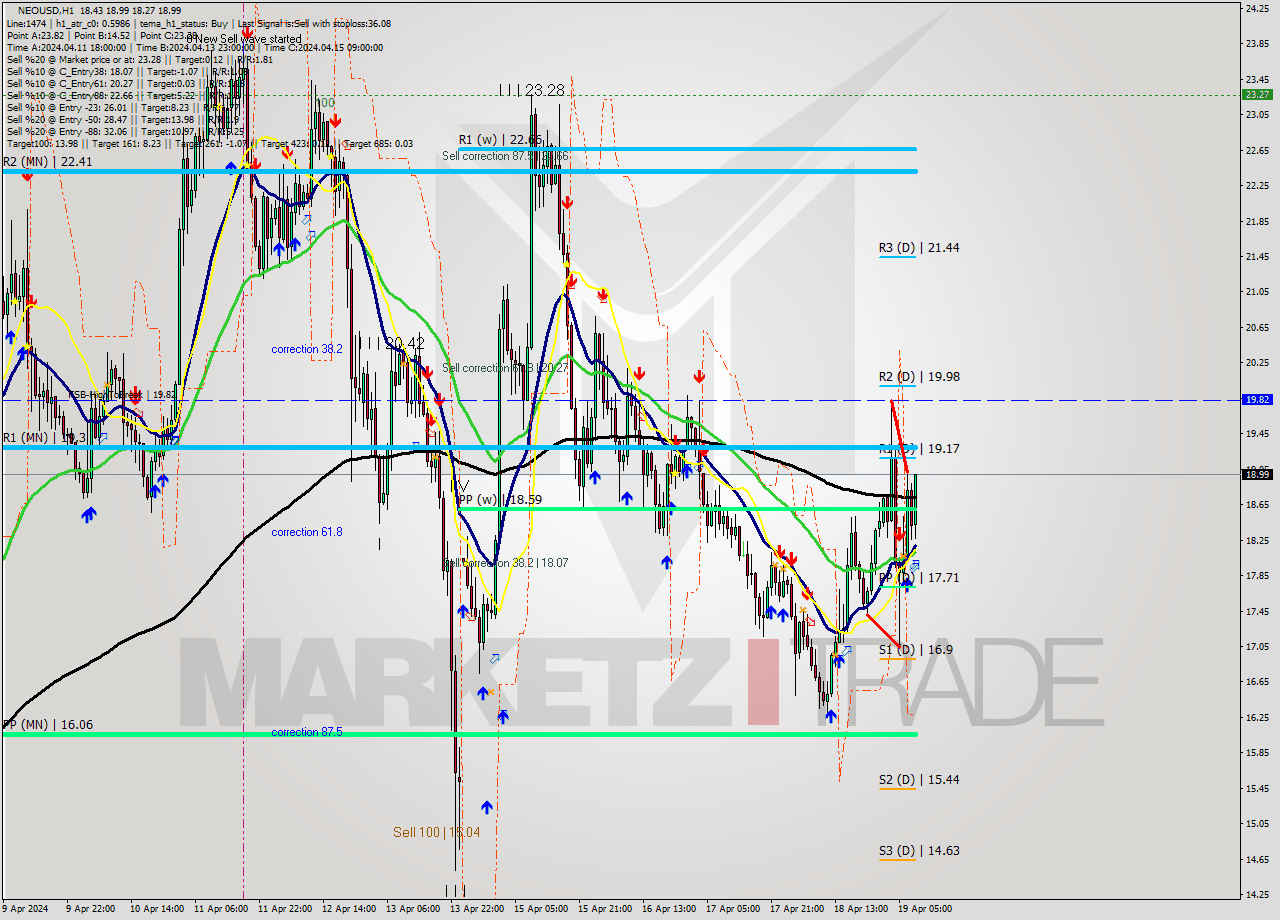The image size is (1280, 920).
Task: Click the 'Sell correction 87.5' label near 22.66
Action: point(505,156)
